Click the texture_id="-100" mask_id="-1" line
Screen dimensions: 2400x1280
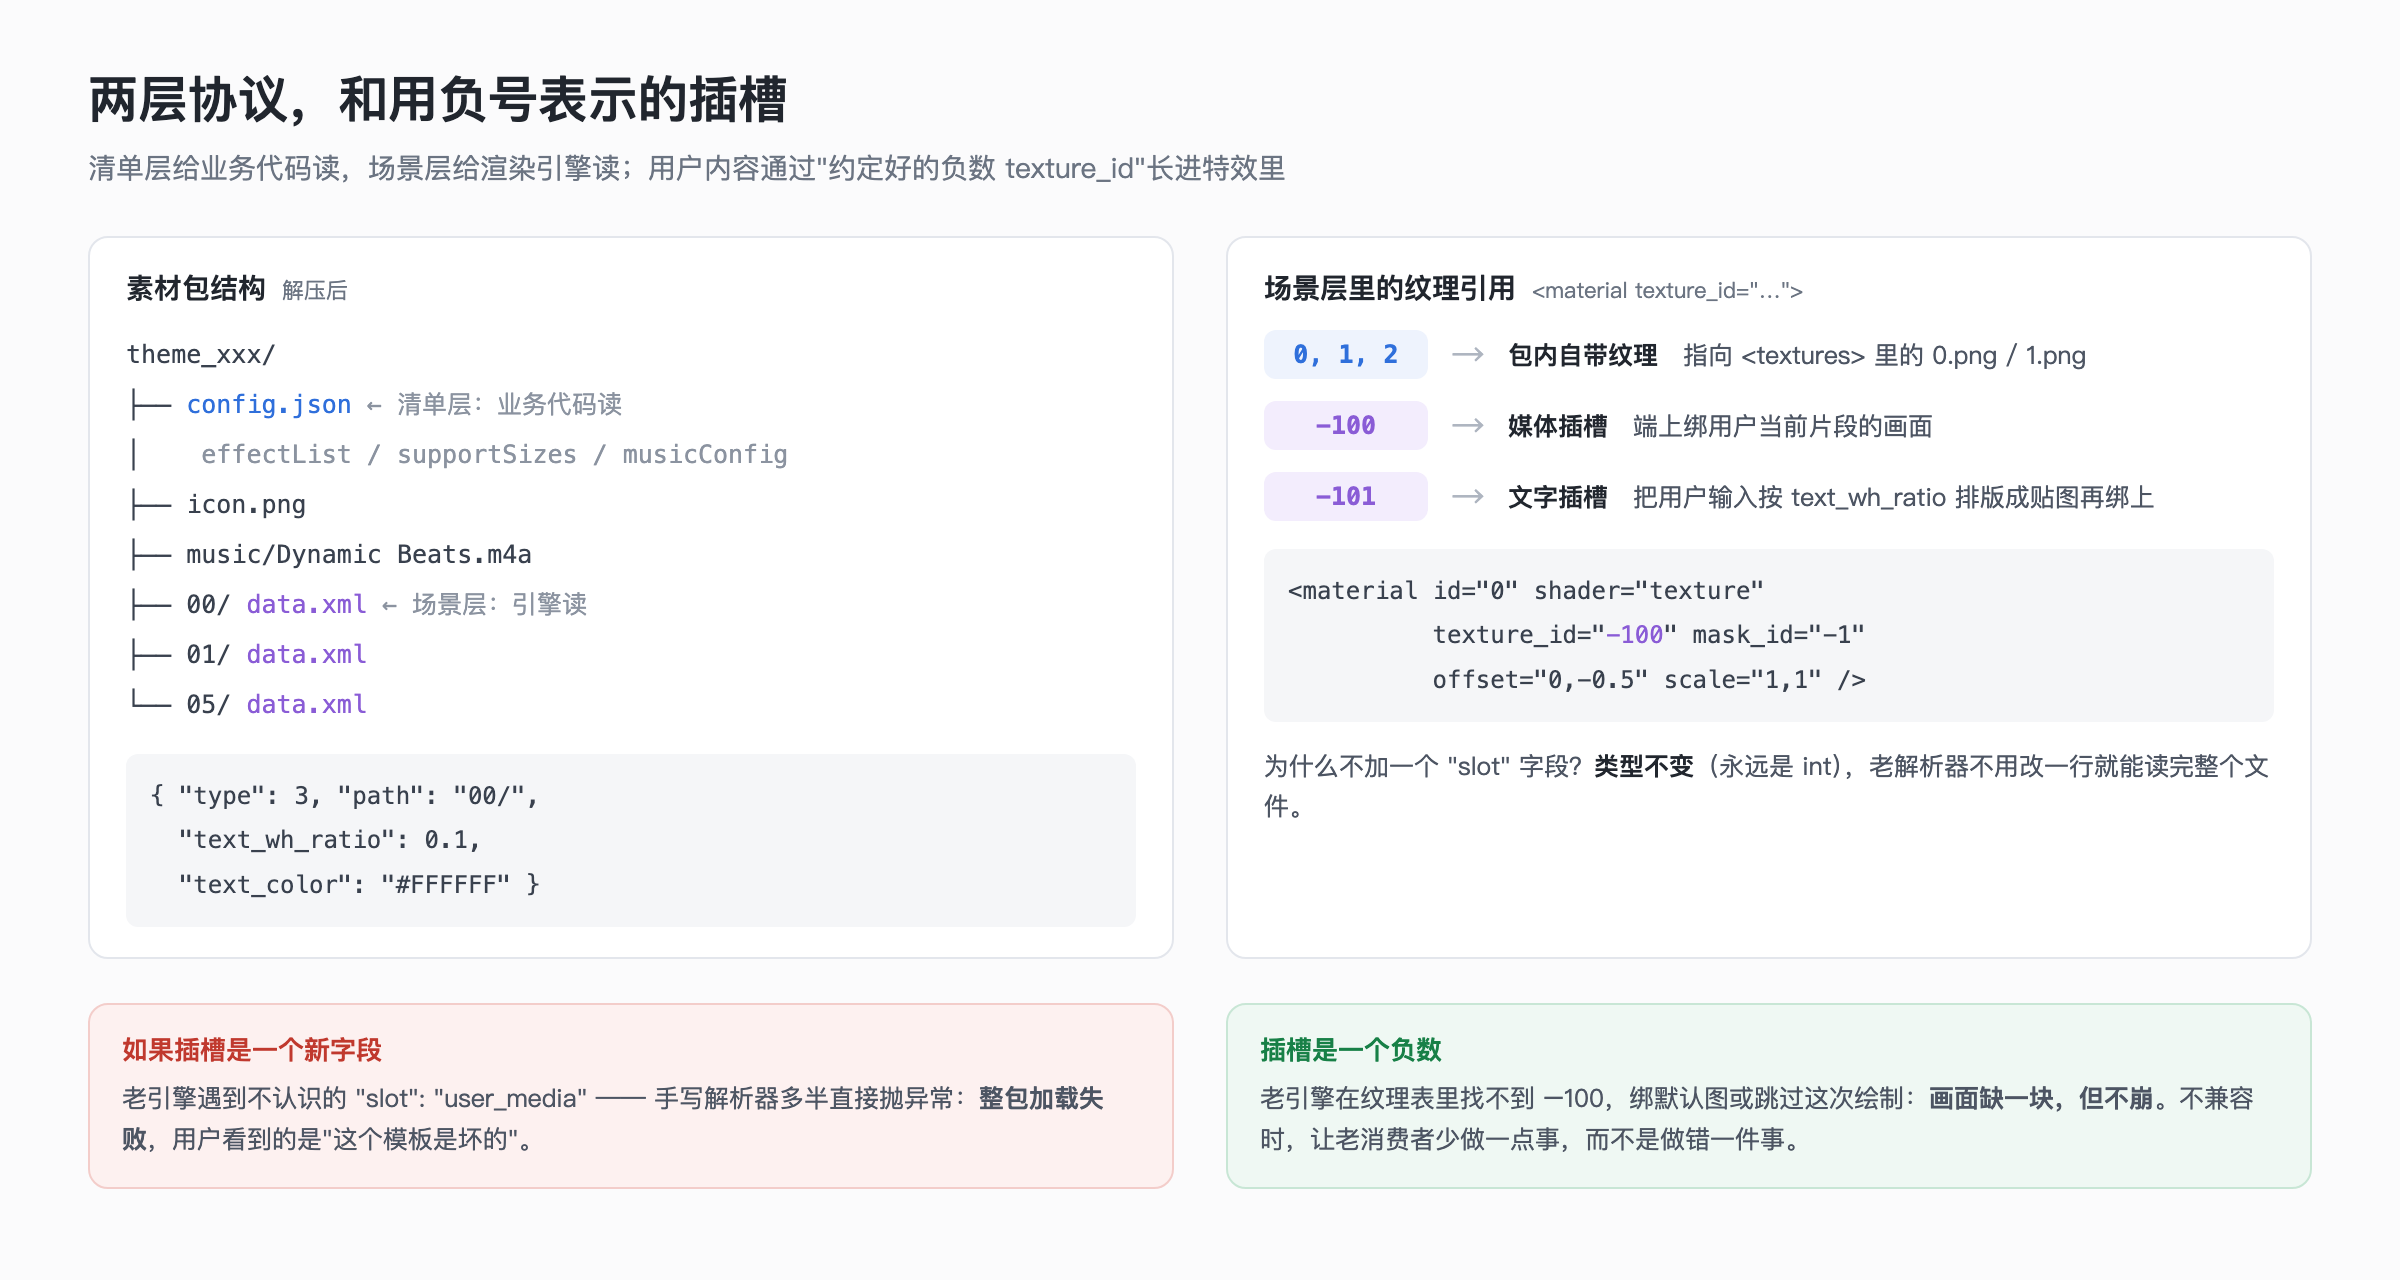[1649, 635]
